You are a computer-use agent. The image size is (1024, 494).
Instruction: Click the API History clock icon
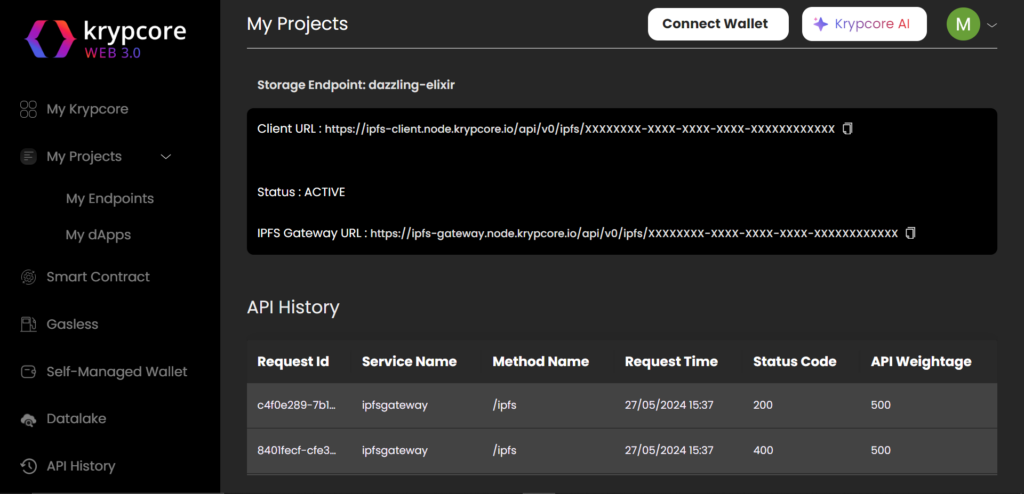[28, 466]
